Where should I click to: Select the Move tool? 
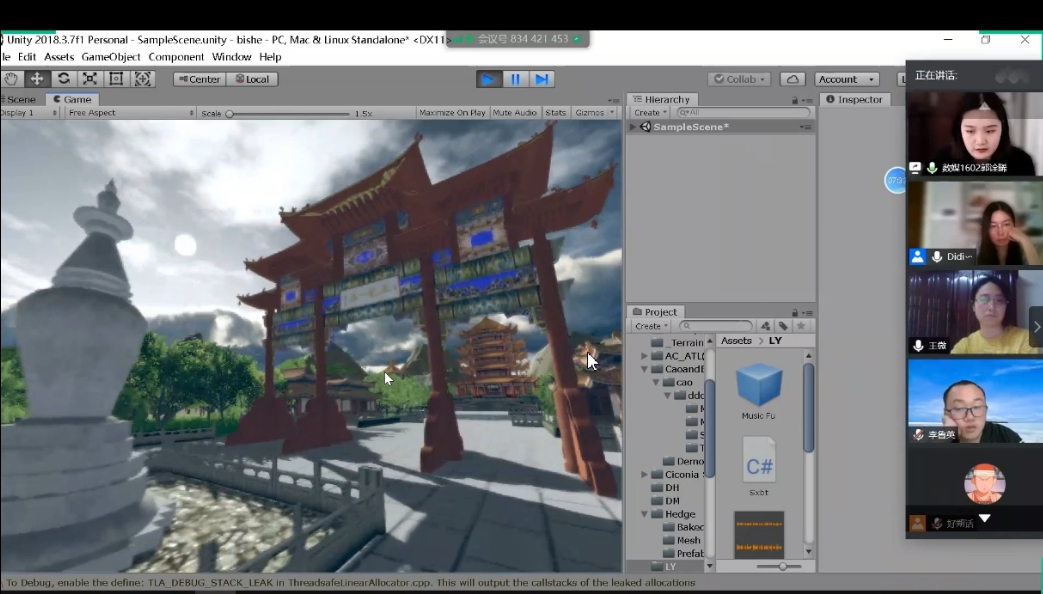[x=37, y=79]
